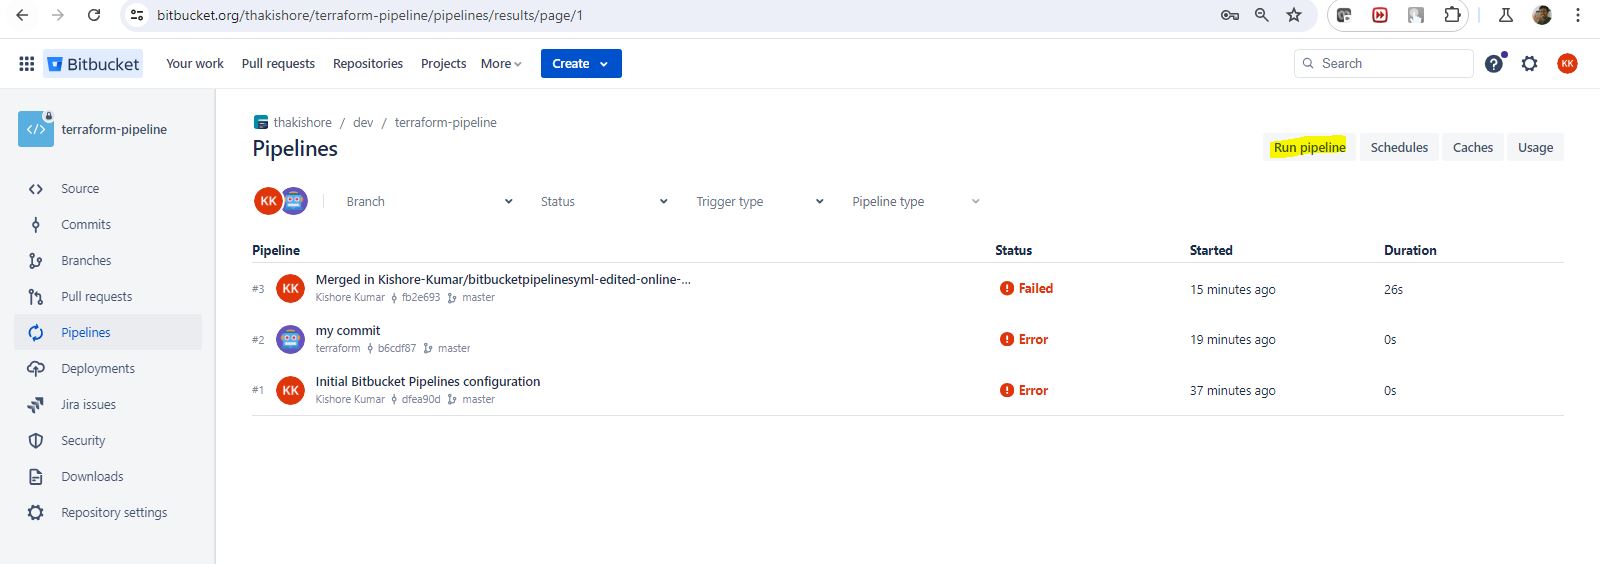Open Repository settings in the sidebar
The height and width of the screenshot is (564, 1600).
pos(114,513)
